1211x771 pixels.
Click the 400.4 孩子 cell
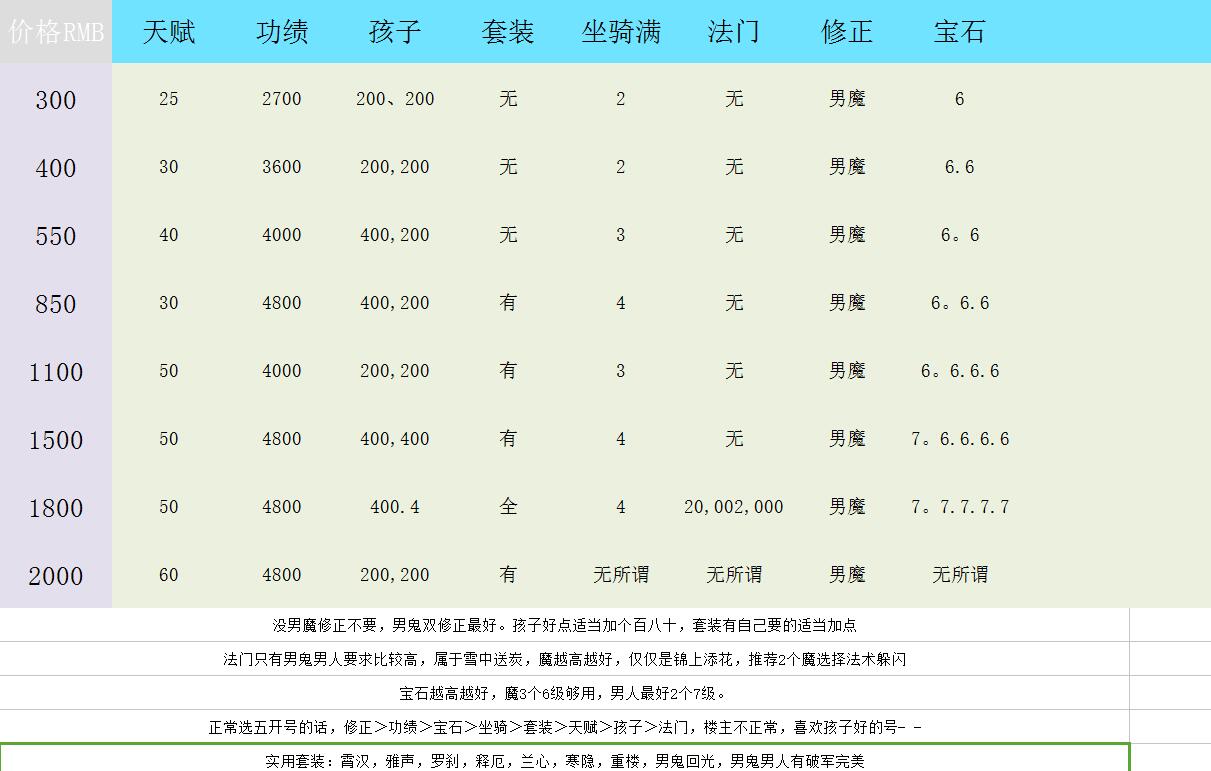(x=395, y=507)
